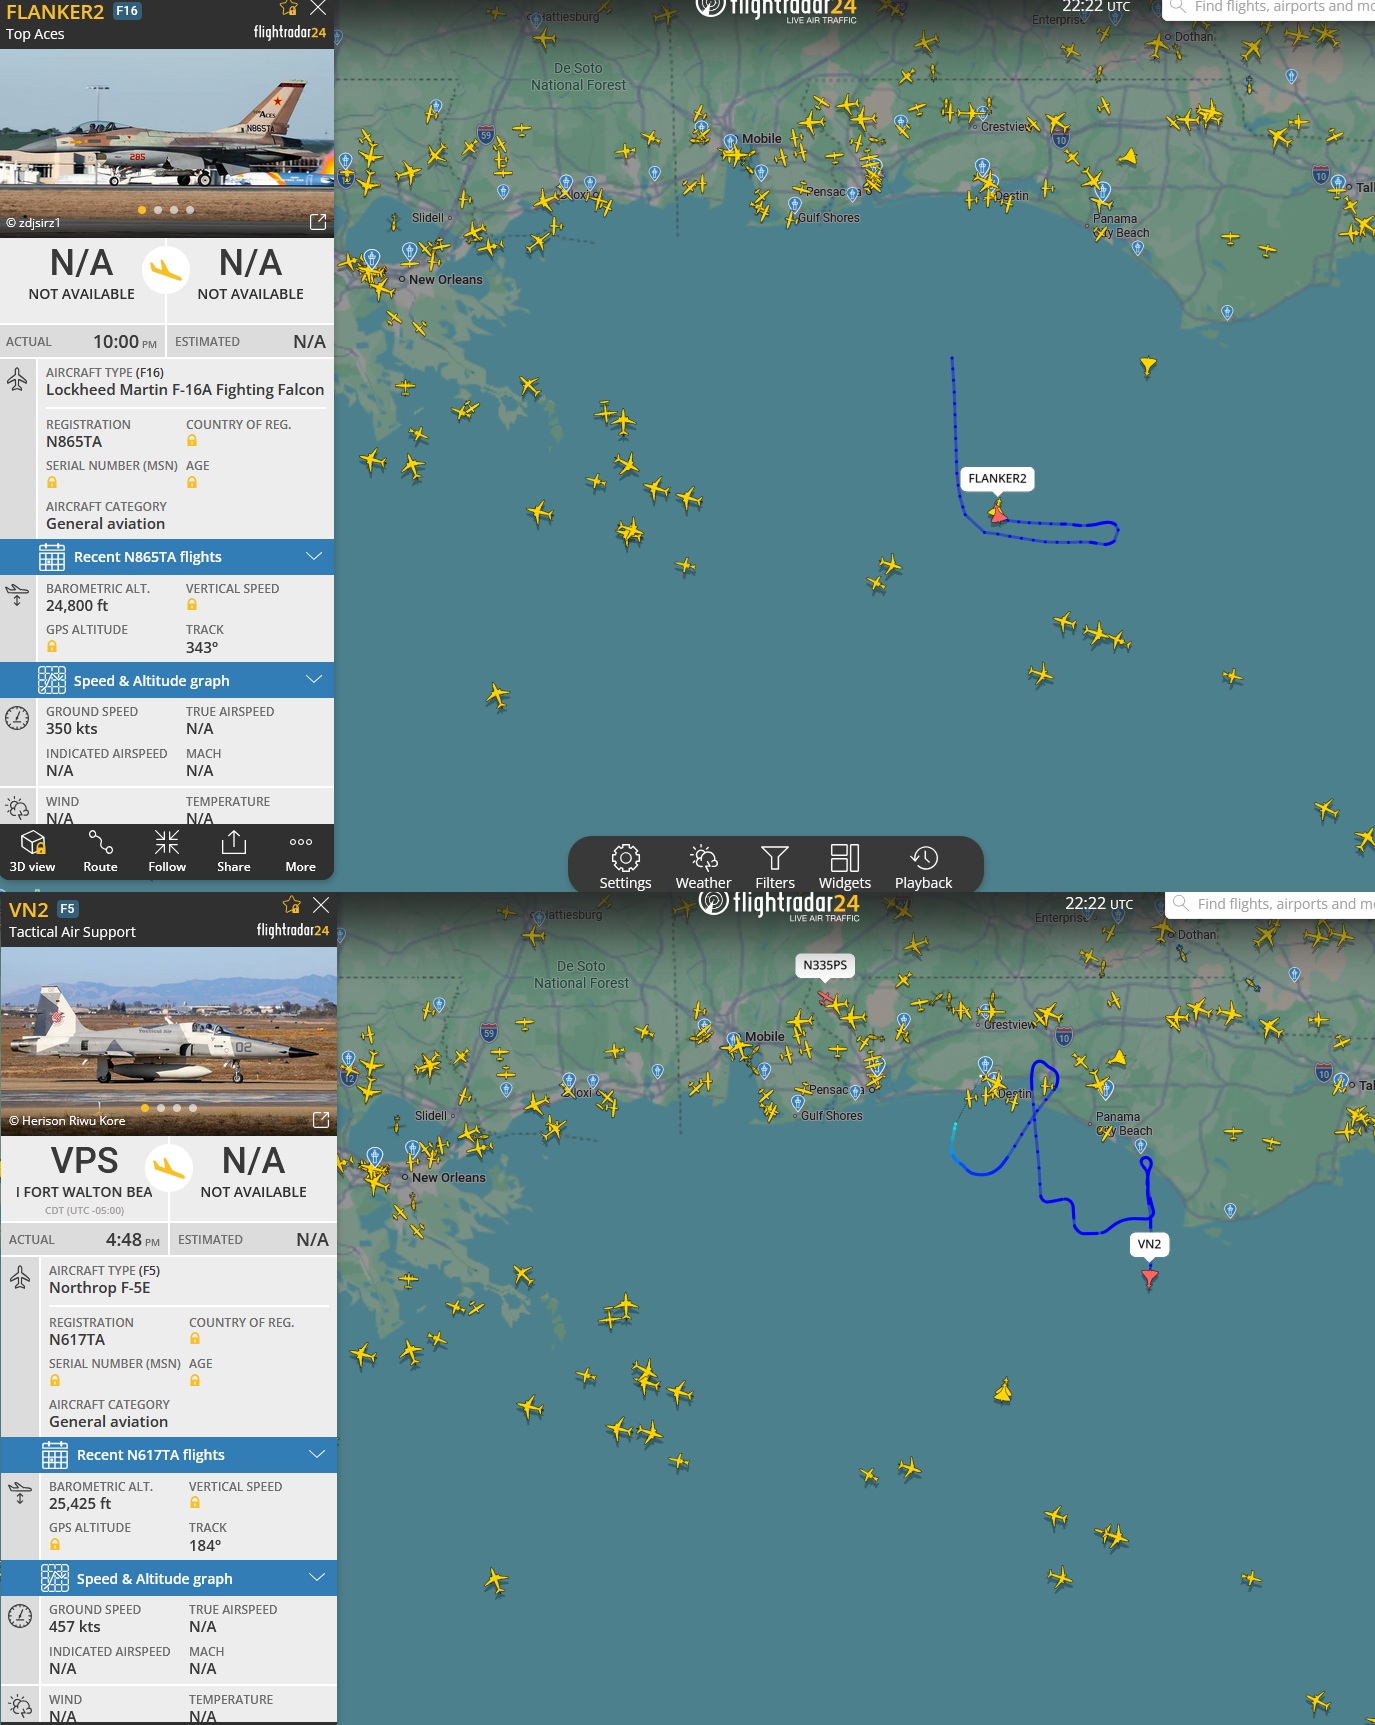
Task: Unlock VN2 Country of Reg. padlock
Action: coord(195,1339)
